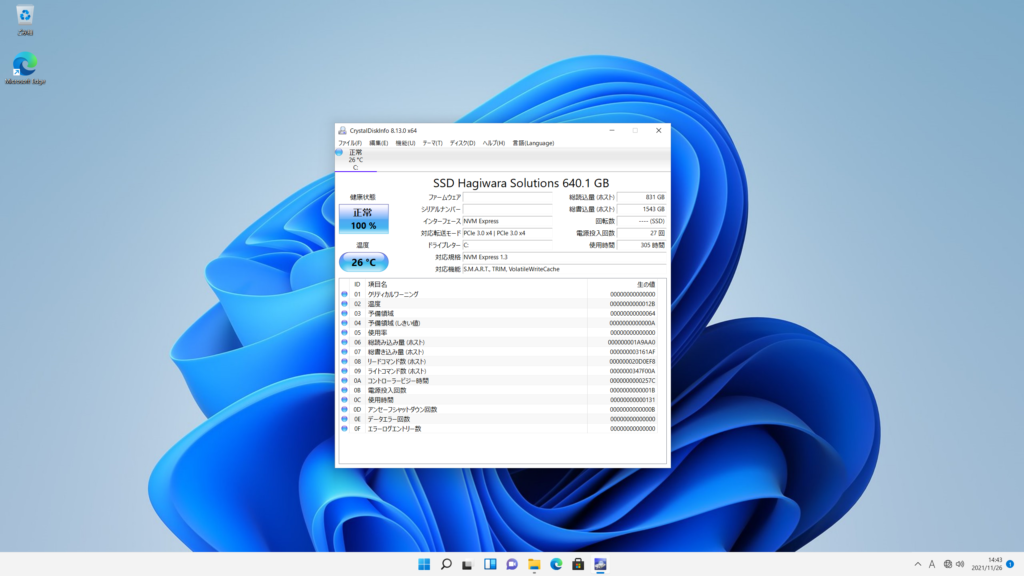Click the CrystalDiskInfo title bar icon

[342, 131]
